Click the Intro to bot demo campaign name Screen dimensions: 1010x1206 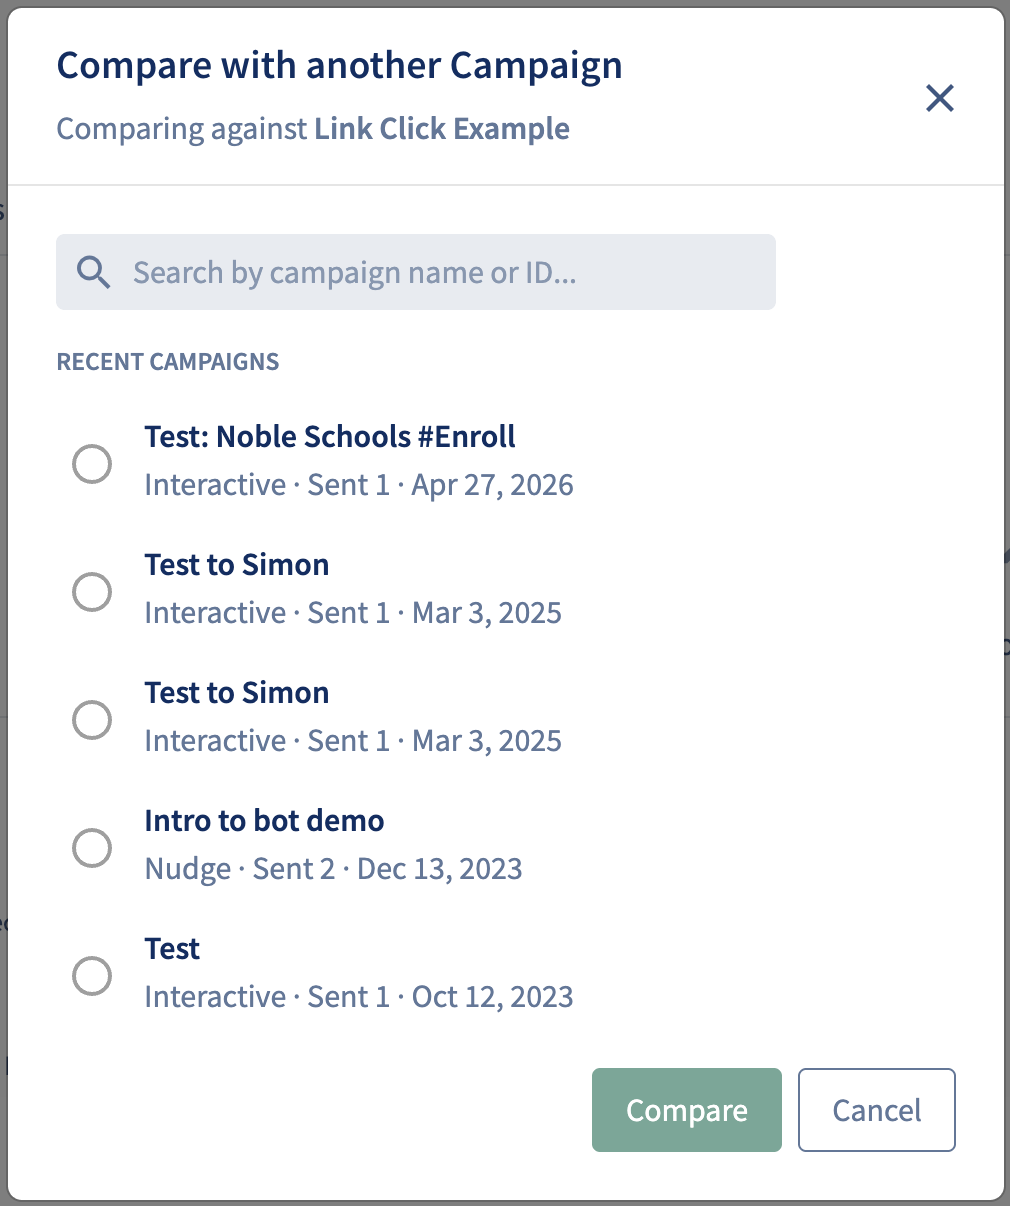pos(264,821)
